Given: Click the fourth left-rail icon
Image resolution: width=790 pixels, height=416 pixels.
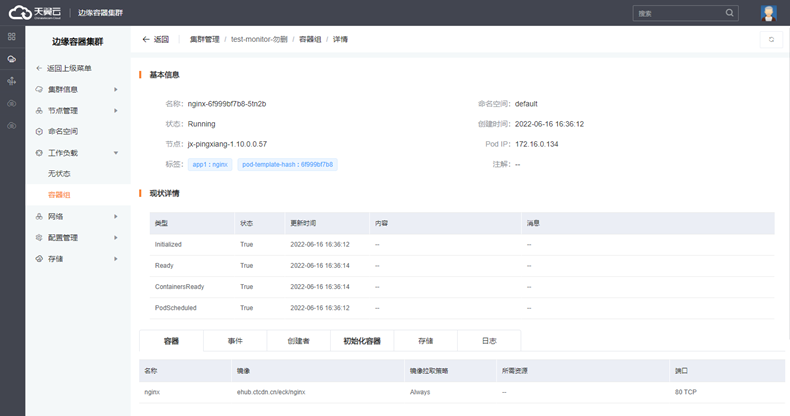Looking at the screenshot, I should point(12,103).
